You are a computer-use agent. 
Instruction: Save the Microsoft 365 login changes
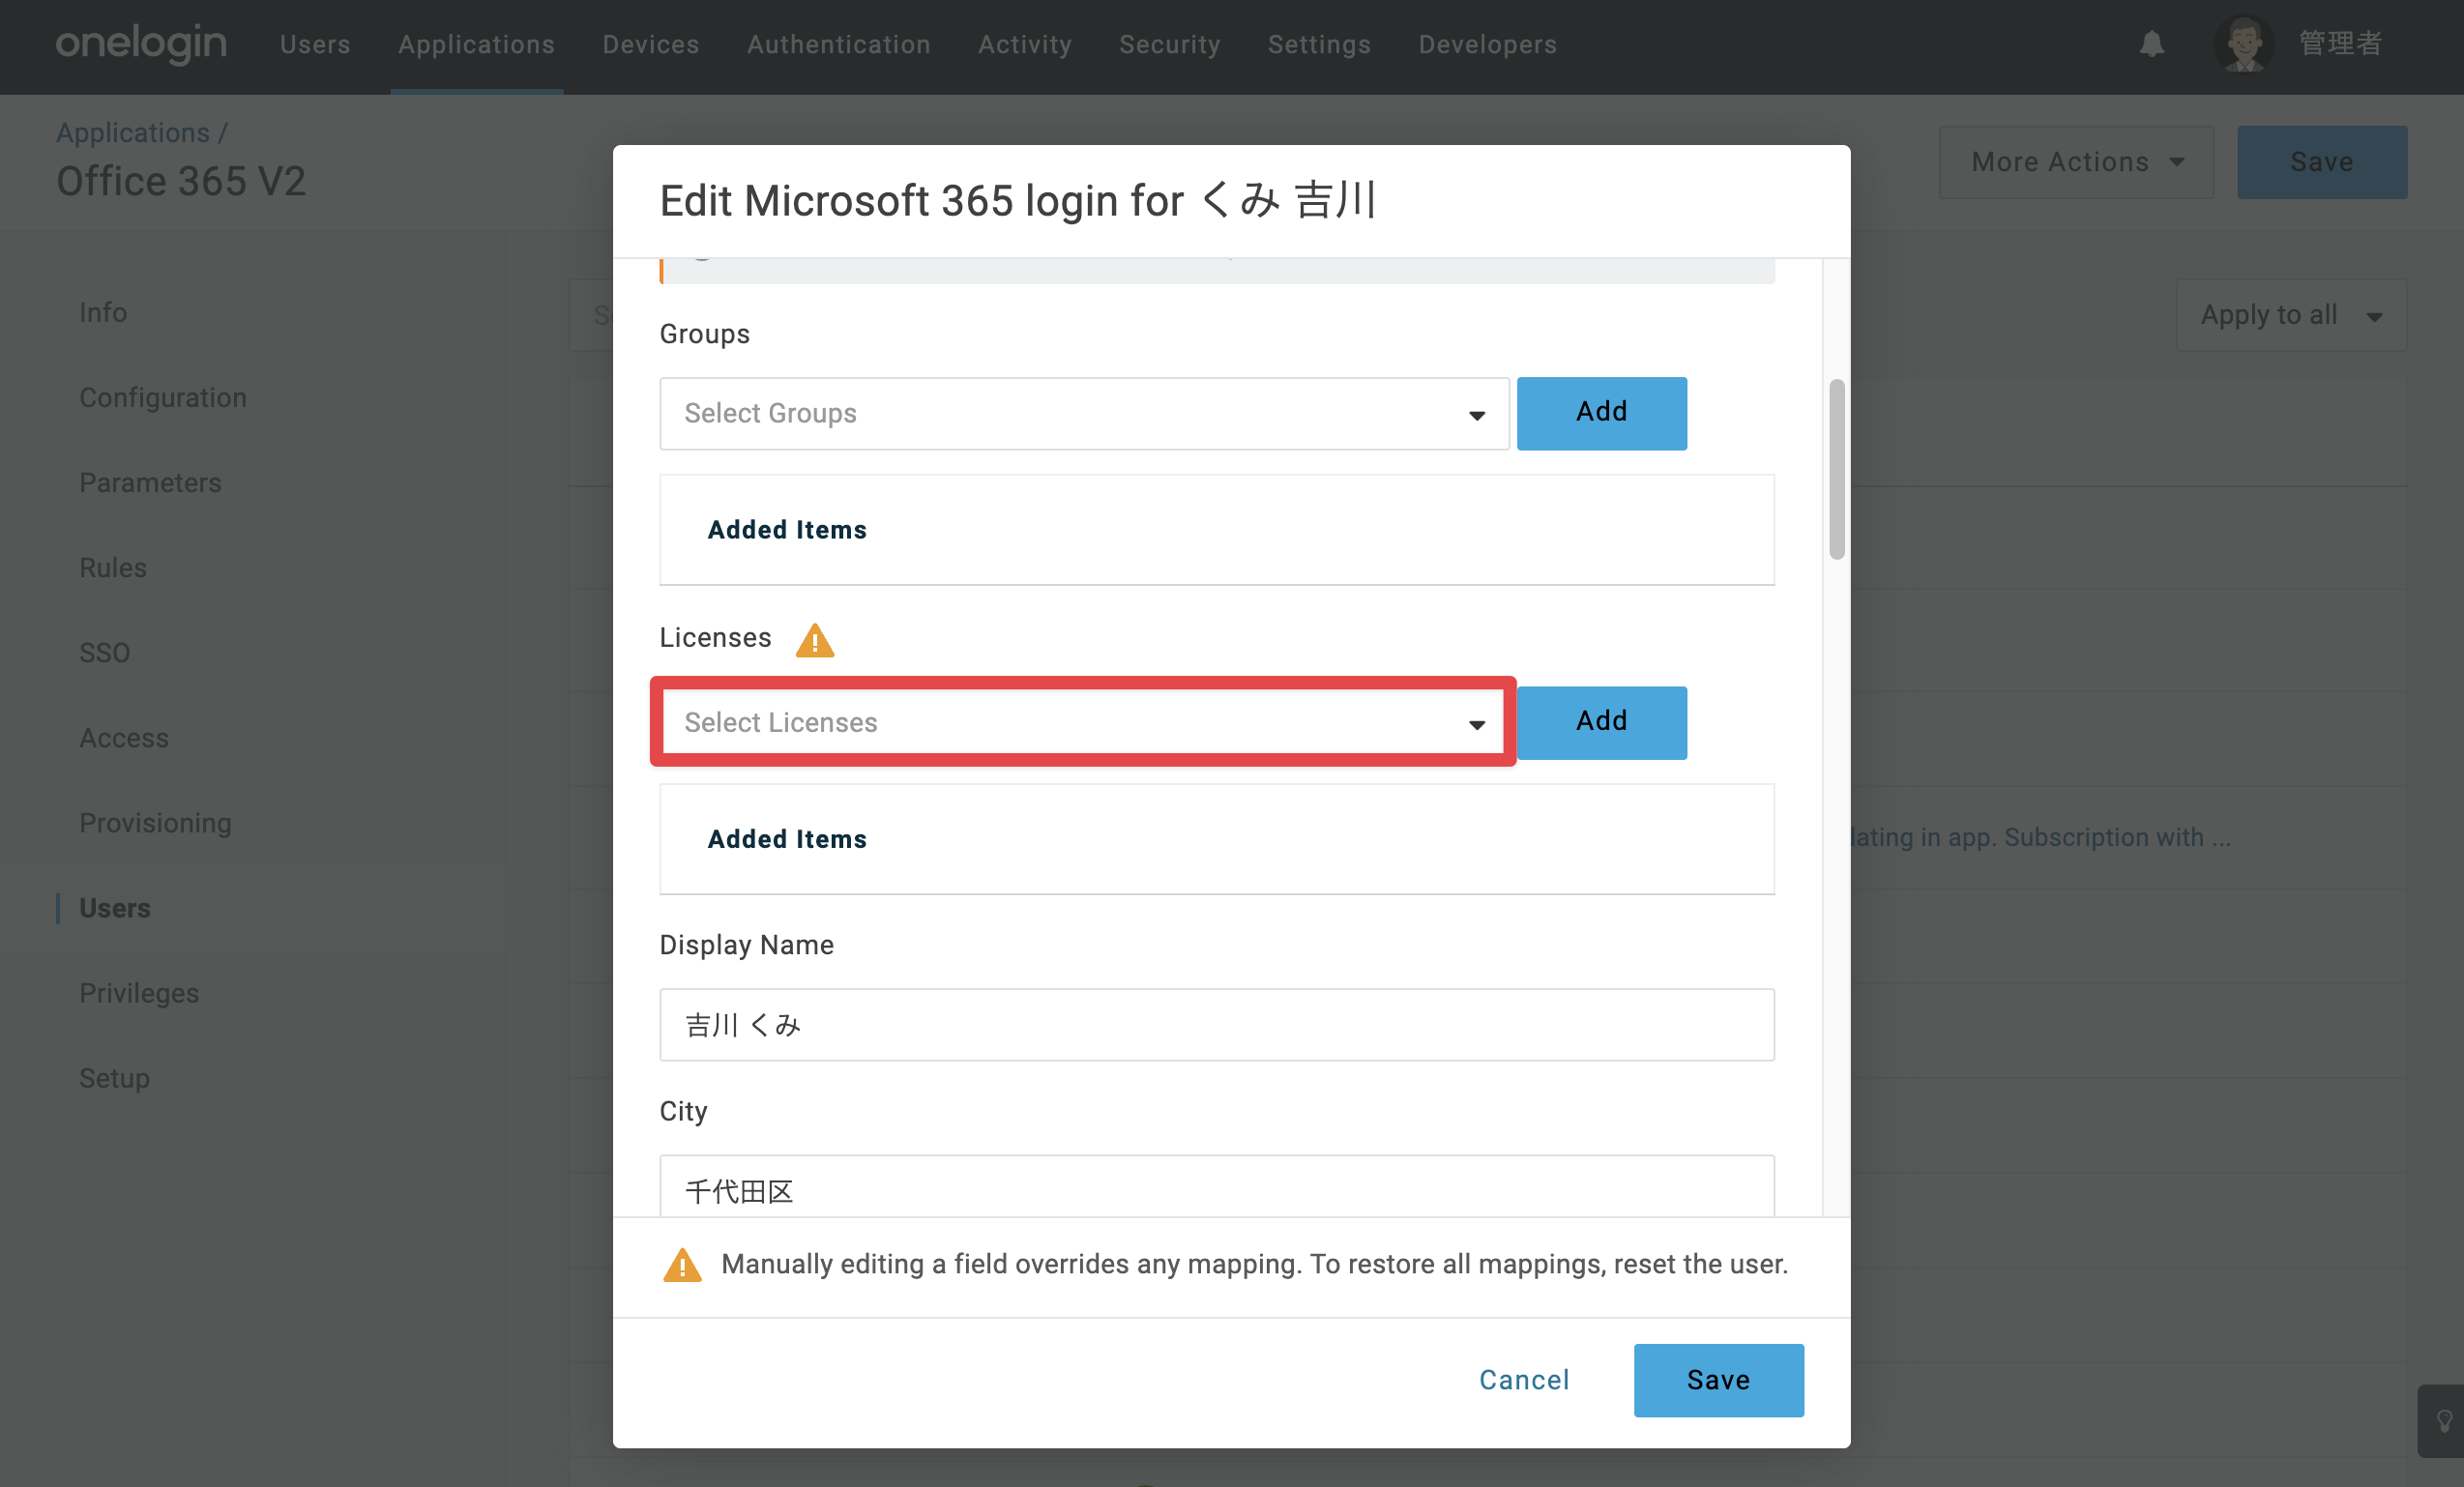1719,1381
